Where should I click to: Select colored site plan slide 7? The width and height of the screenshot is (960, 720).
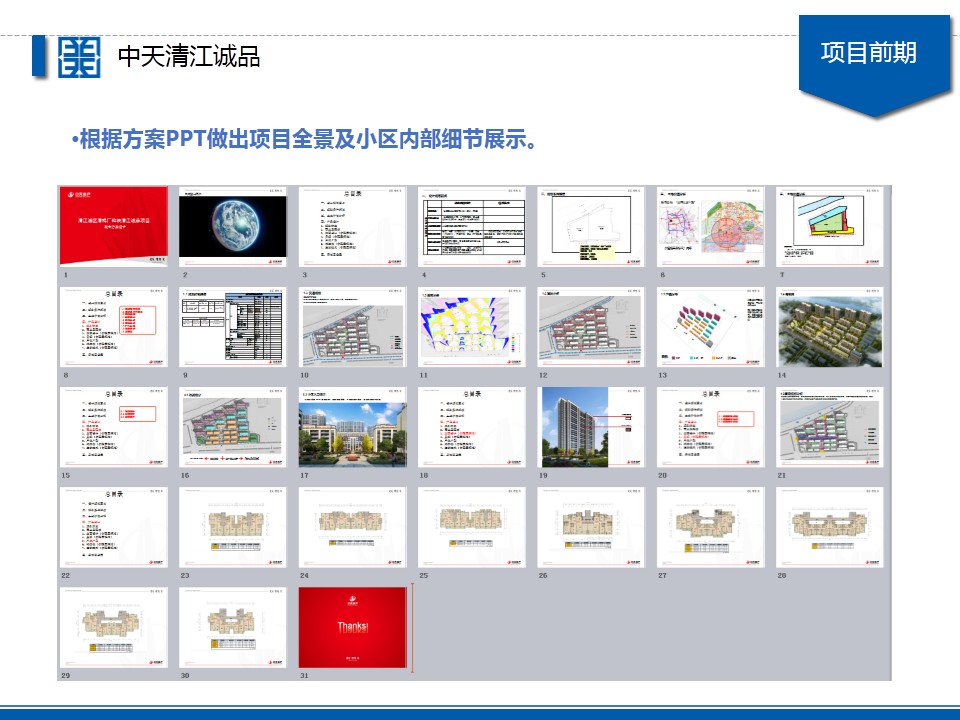pos(830,226)
